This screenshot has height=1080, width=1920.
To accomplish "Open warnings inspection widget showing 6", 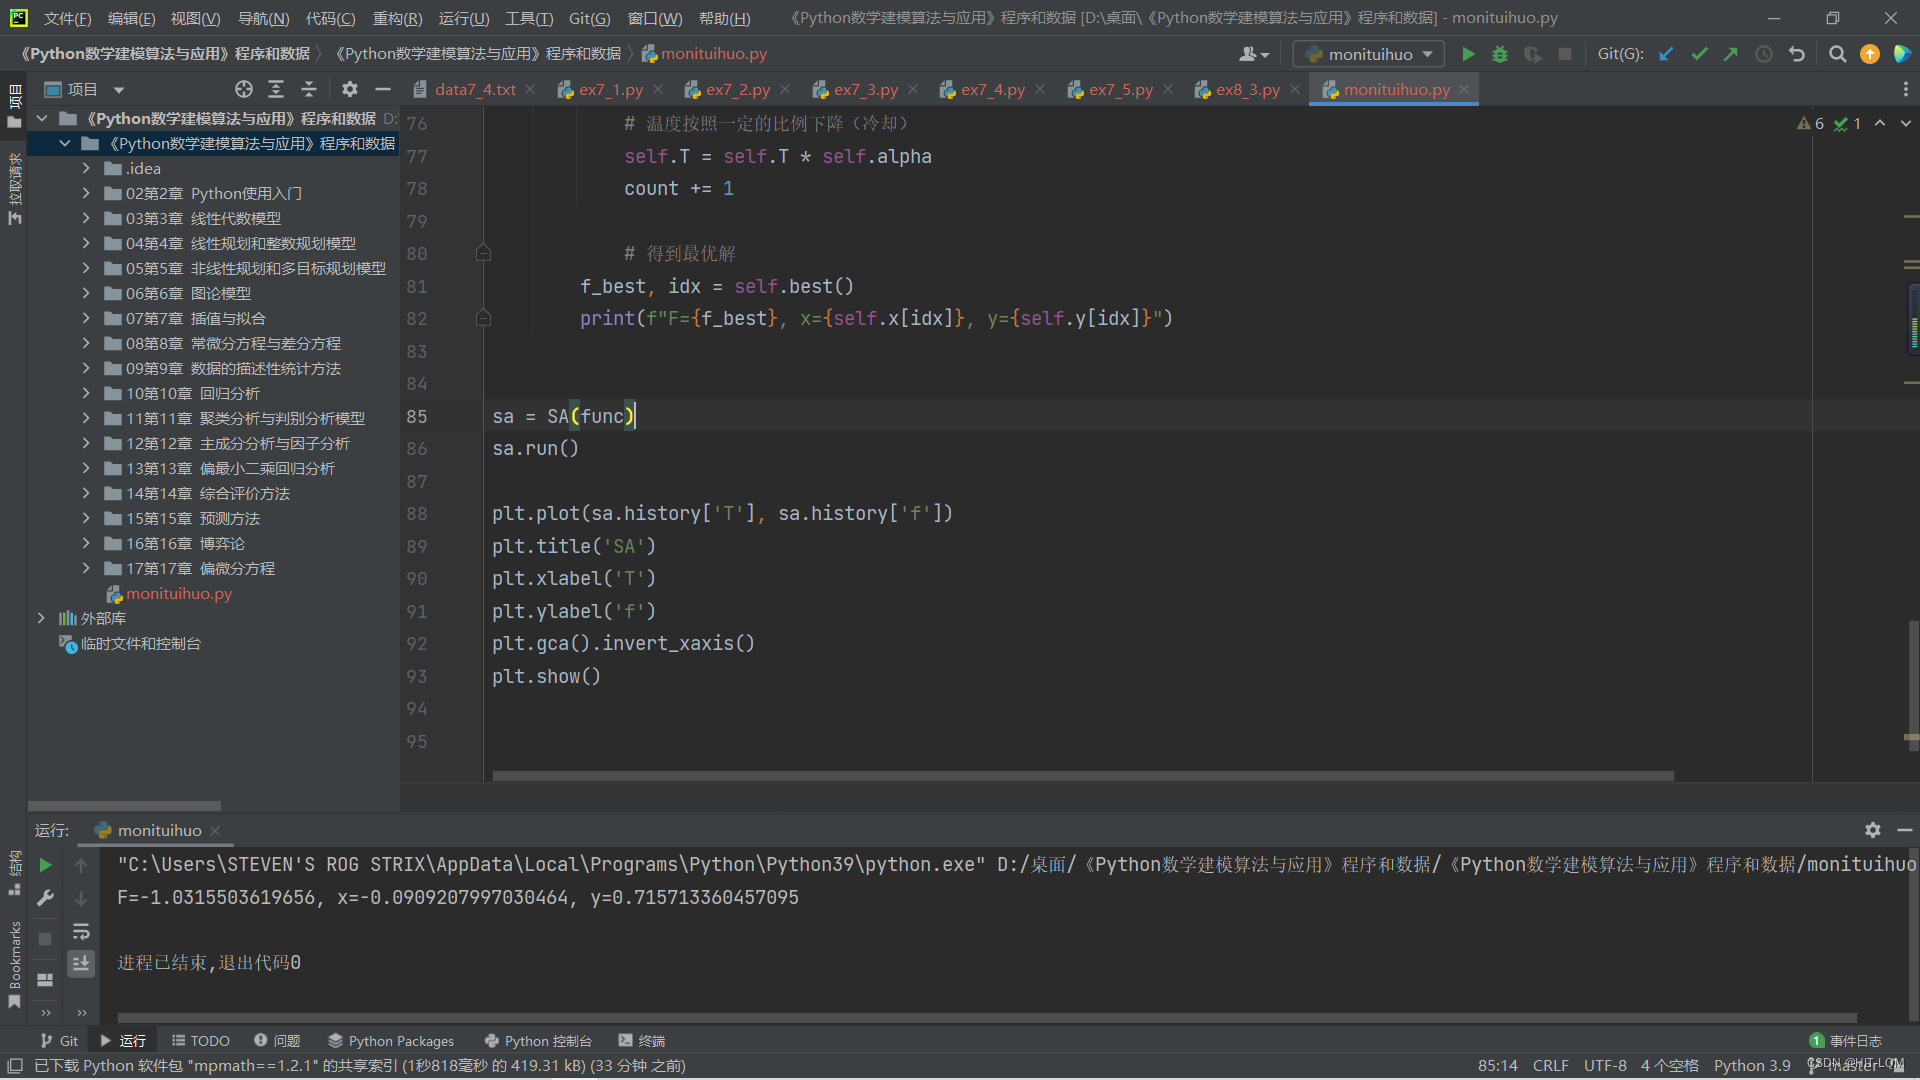I will (x=1811, y=123).
